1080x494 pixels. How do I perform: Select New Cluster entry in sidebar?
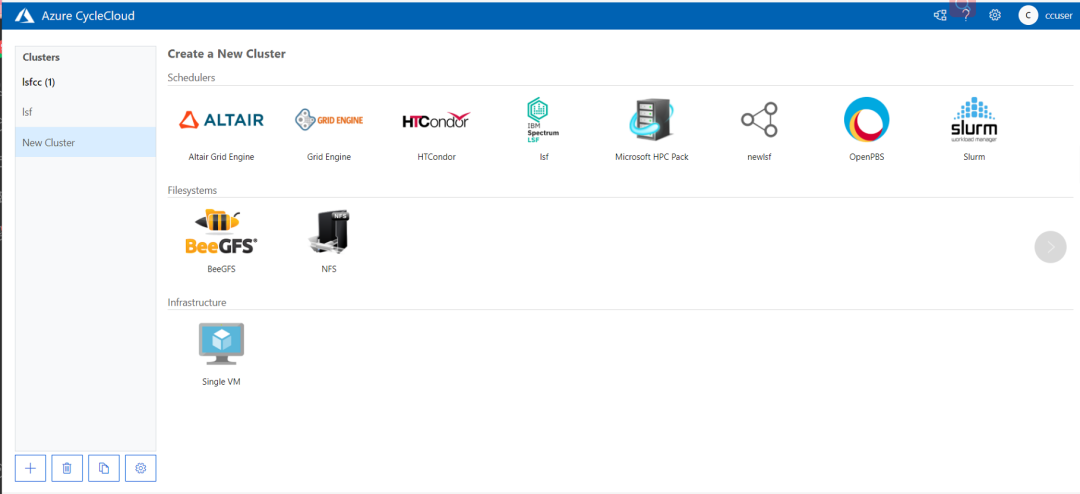pyautogui.click(x=85, y=143)
